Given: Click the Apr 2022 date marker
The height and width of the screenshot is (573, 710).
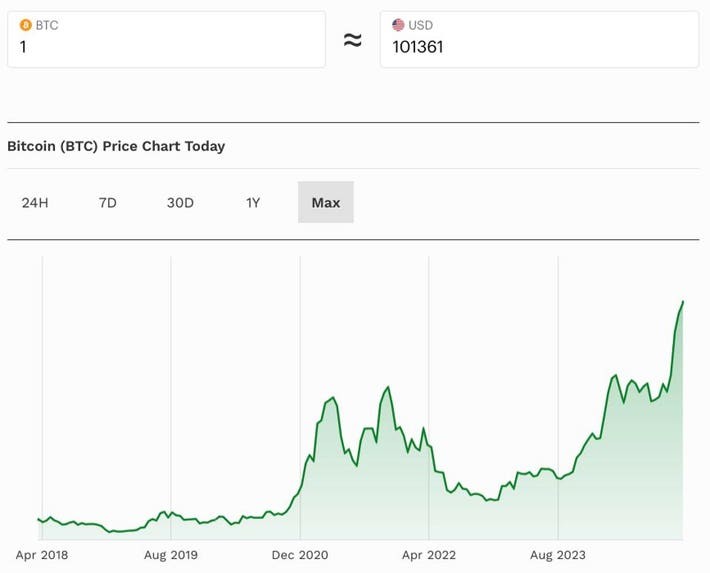Looking at the screenshot, I should coord(429,554).
